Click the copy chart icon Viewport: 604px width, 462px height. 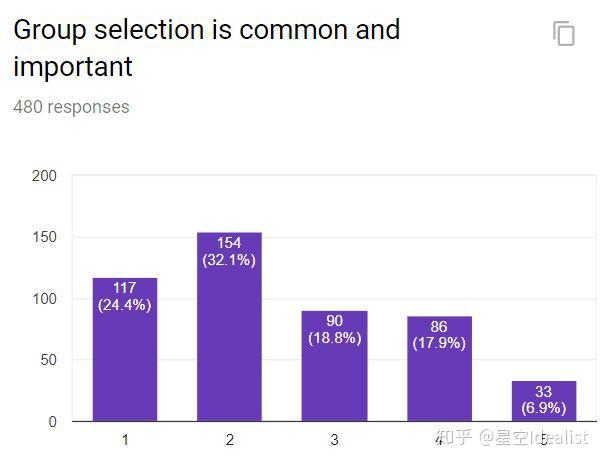[564, 34]
